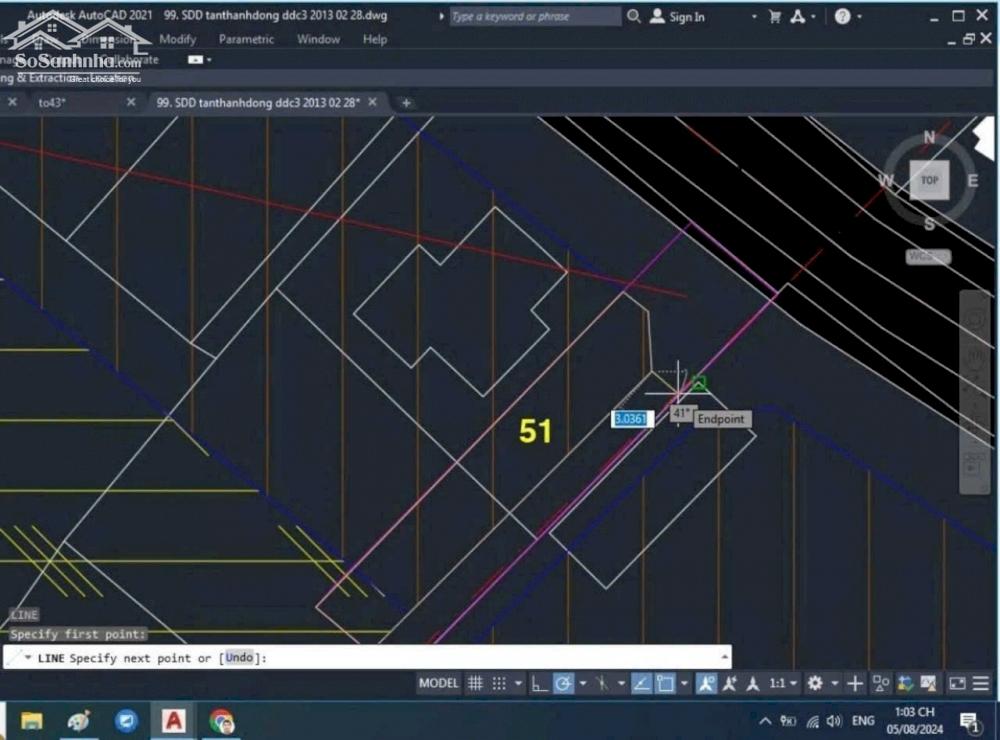Switch to the to43* drawing tab
Image resolution: width=1000 pixels, height=740 pixels.
pos(52,102)
